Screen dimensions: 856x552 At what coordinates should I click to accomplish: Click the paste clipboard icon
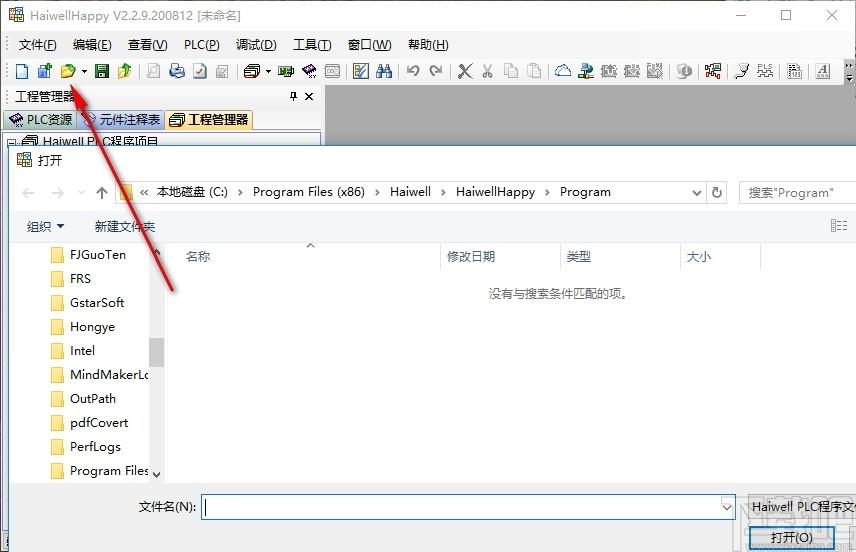pos(534,71)
